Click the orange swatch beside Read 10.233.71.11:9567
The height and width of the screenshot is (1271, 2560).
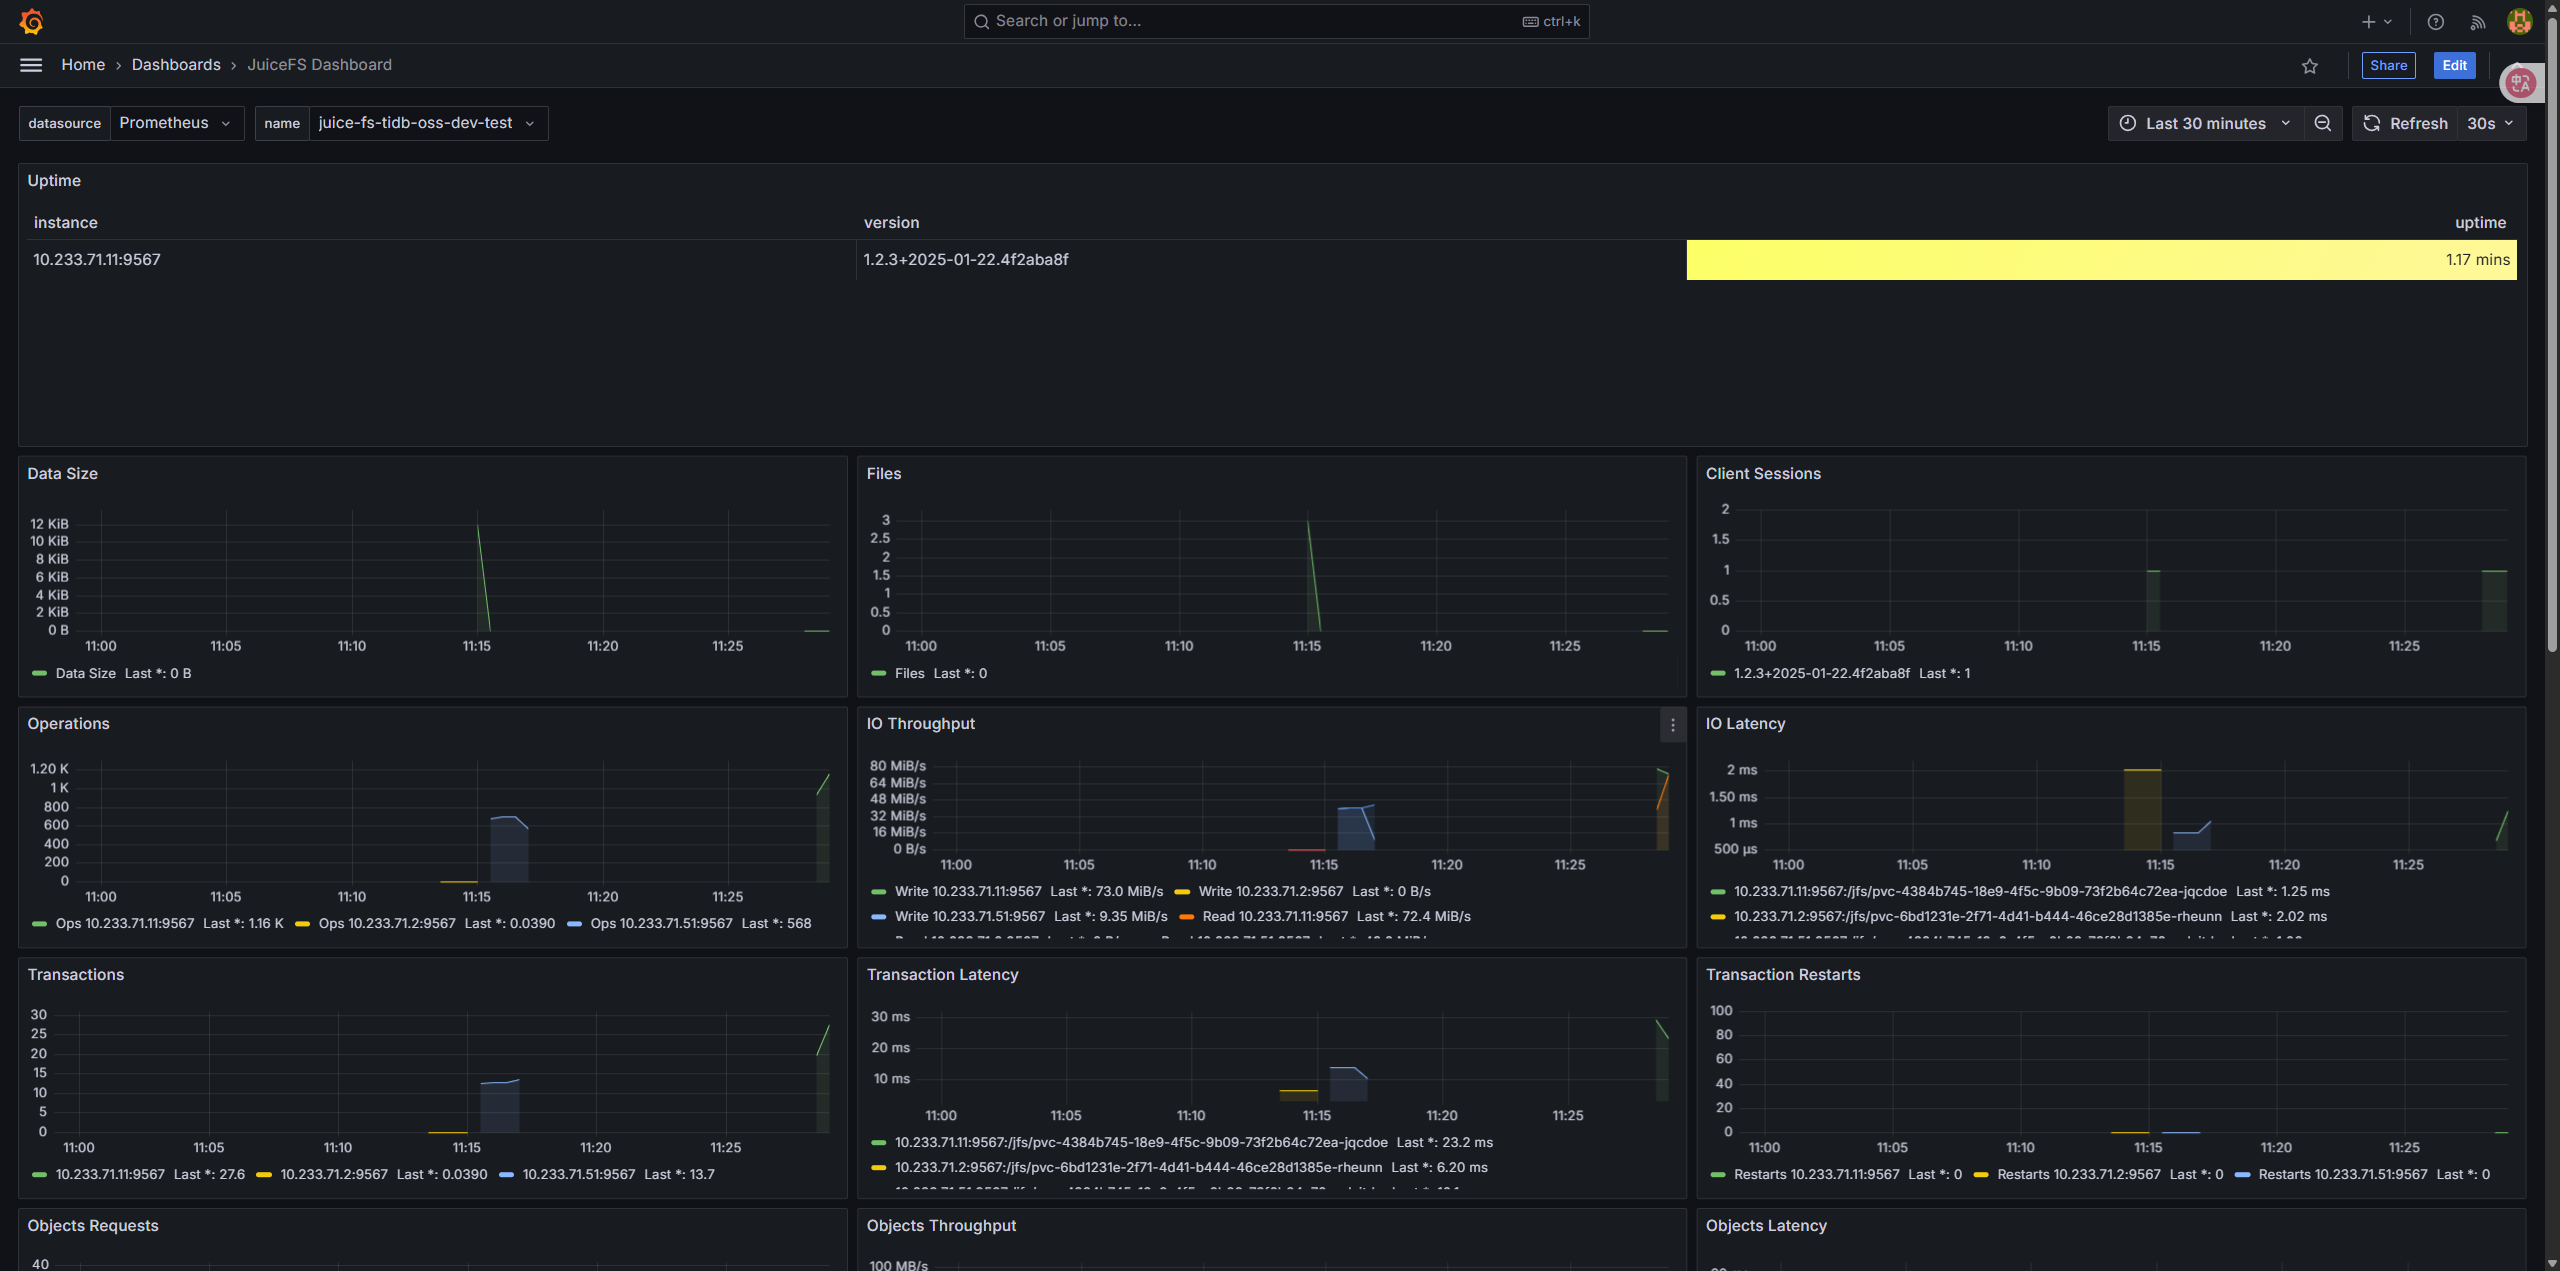1187,917
